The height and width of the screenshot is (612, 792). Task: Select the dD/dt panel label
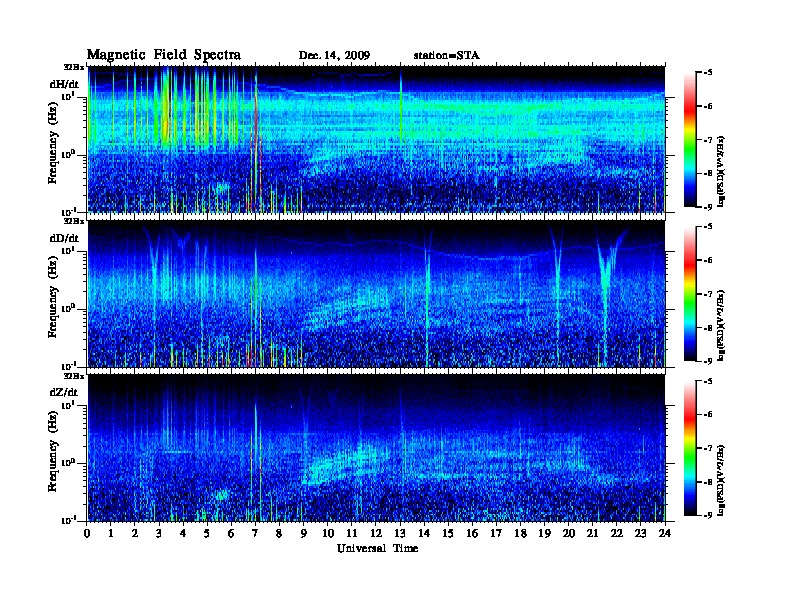pos(64,238)
